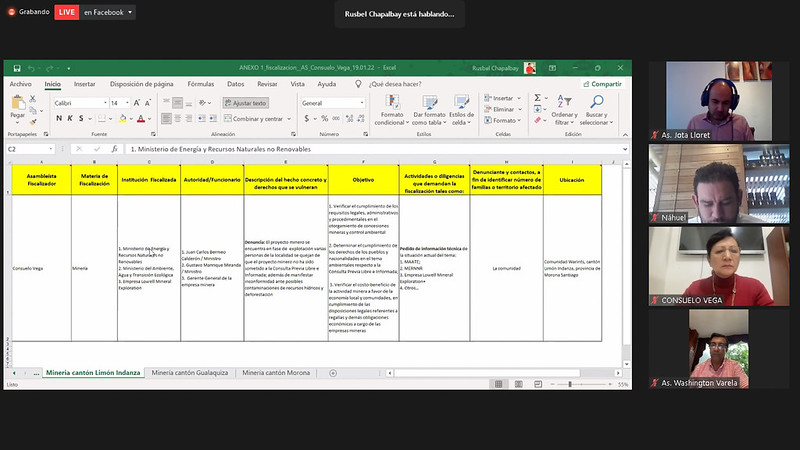The width and height of the screenshot is (800, 450).
Task: Switch to Disposición de página tab
Action: 141,84
